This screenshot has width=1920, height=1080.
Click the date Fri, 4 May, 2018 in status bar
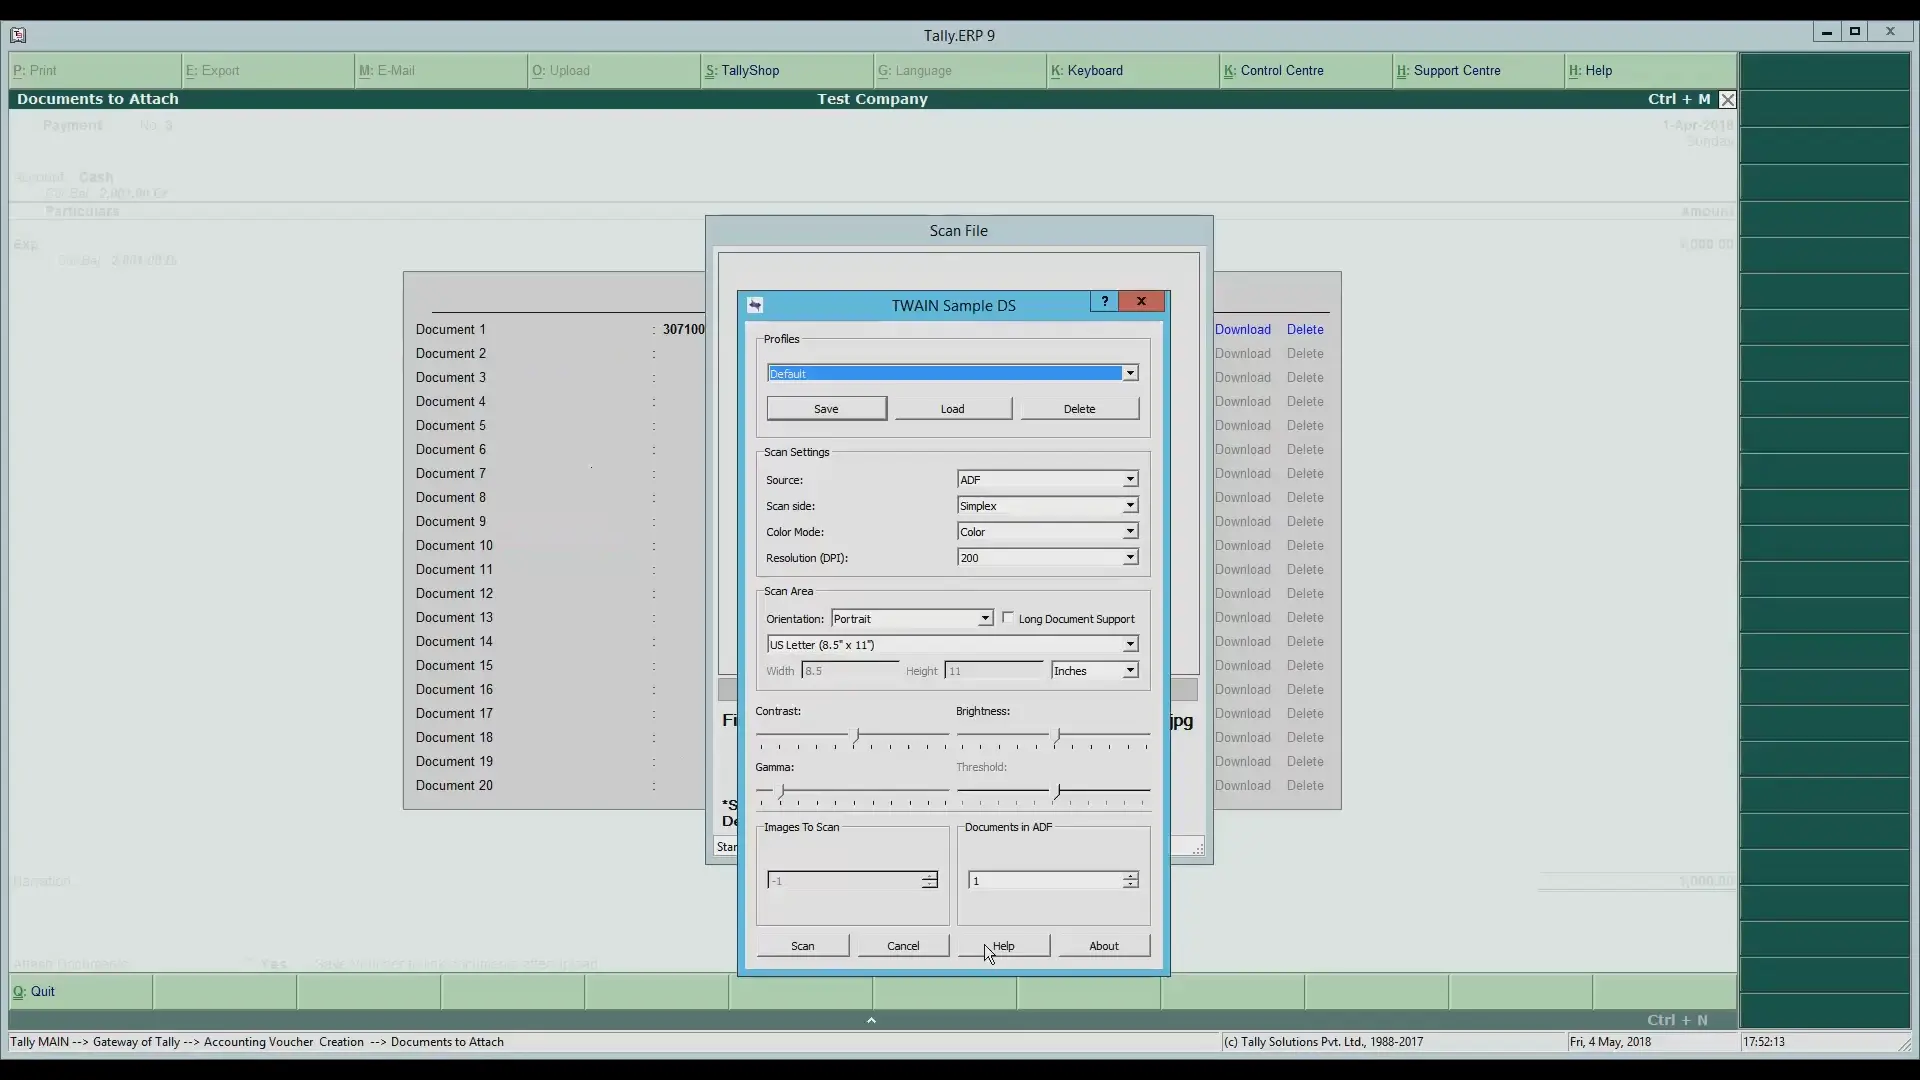(x=1610, y=1041)
